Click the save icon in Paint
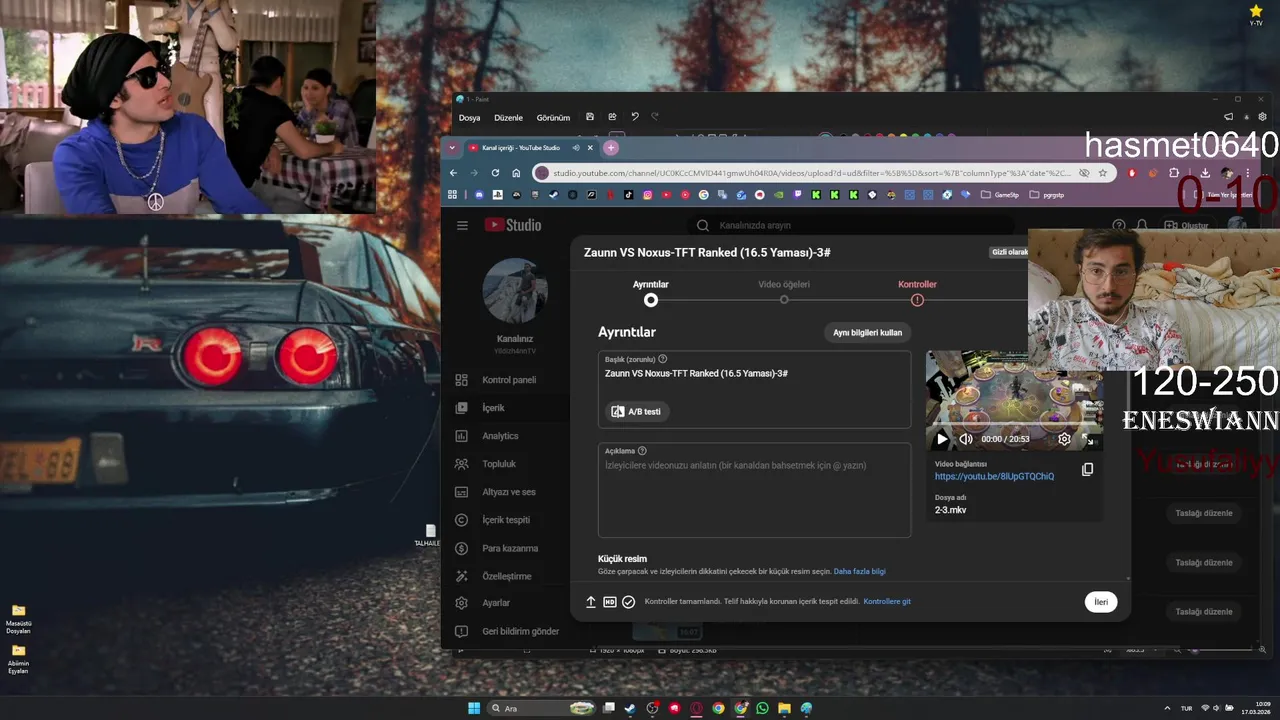The image size is (1280, 720). [x=590, y=117]
